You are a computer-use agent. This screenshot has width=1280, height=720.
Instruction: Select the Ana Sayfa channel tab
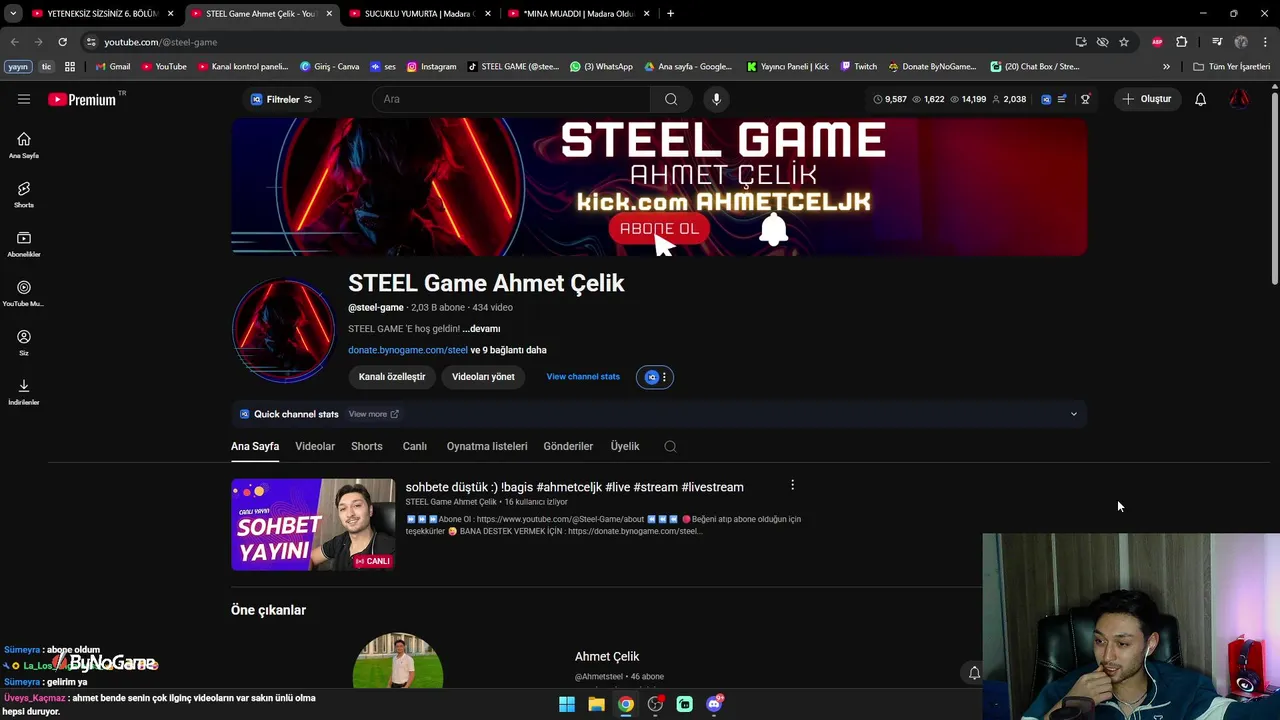click(x=255, y=446)
